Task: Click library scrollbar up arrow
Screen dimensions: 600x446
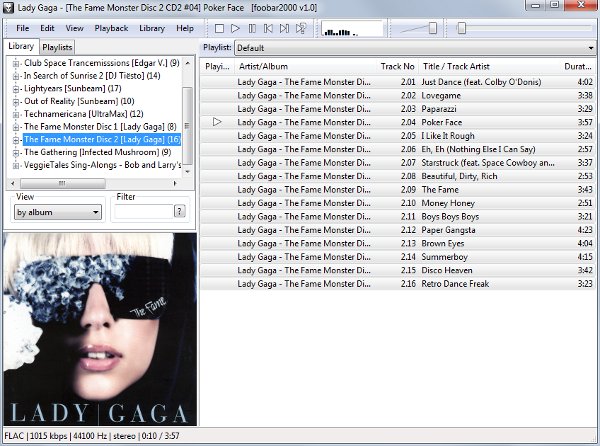Action: pos(188,63)
